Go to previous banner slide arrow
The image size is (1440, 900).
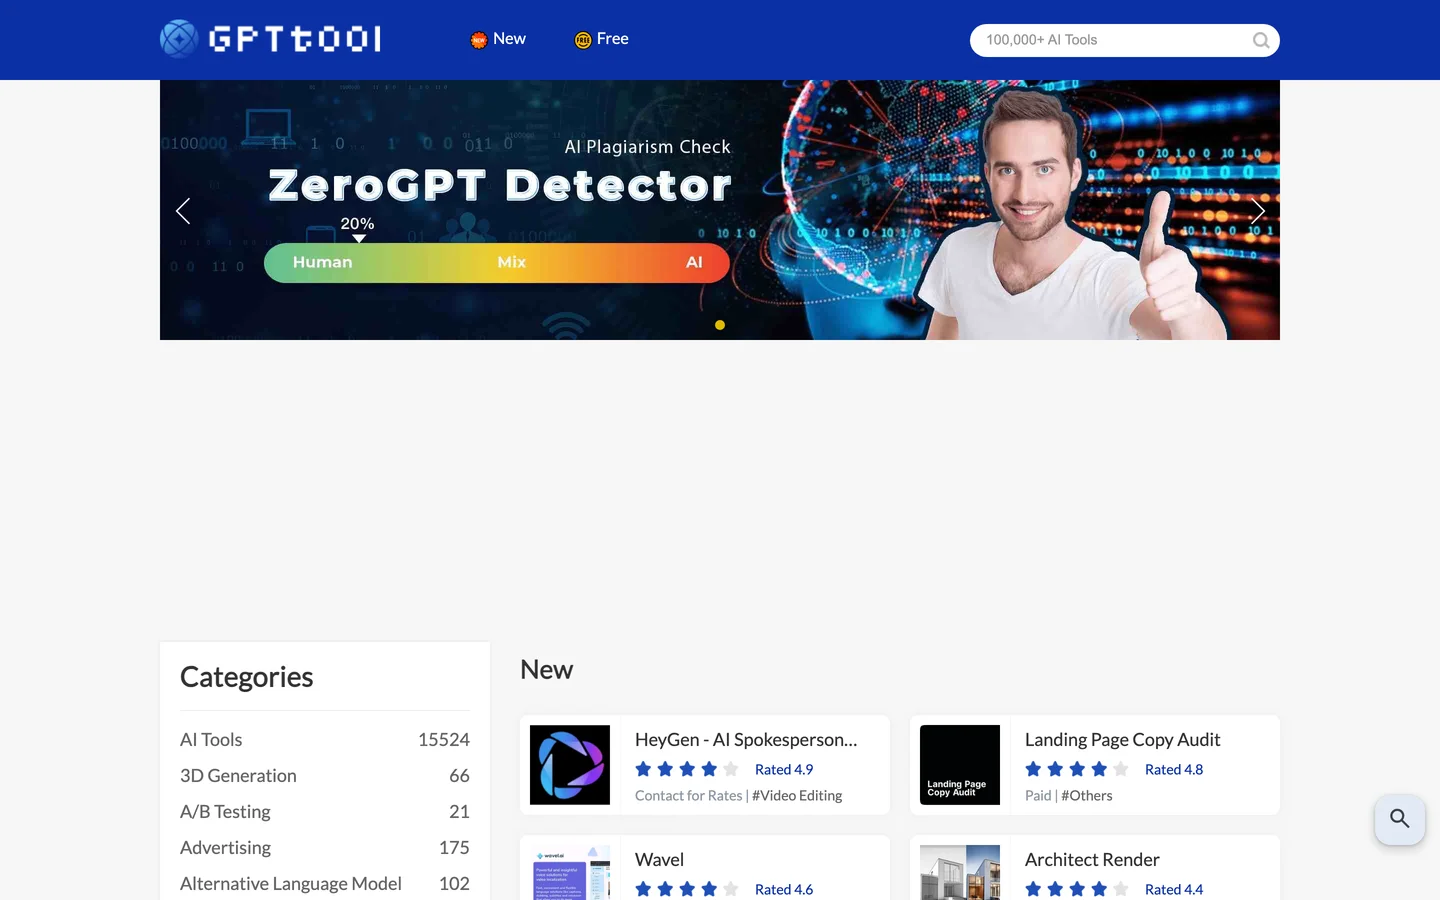click(183, 211)
